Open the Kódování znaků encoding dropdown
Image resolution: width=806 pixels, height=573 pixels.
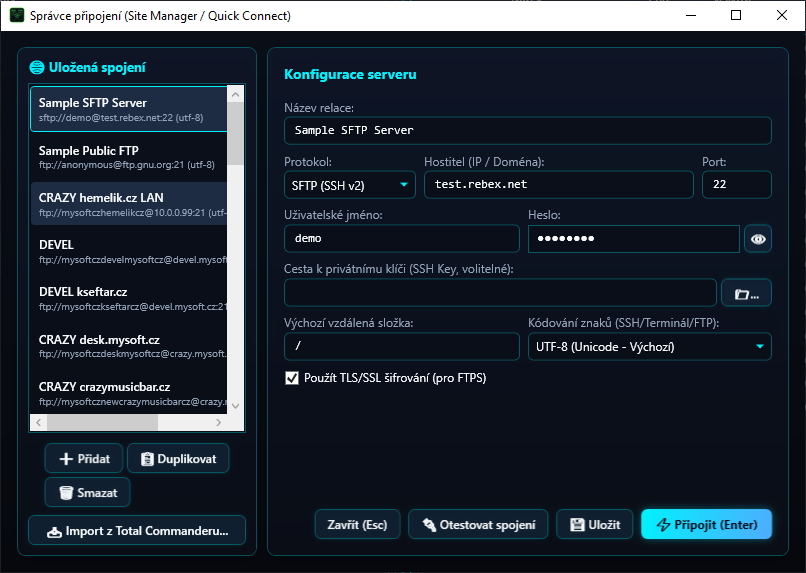(x=650, y=347)
